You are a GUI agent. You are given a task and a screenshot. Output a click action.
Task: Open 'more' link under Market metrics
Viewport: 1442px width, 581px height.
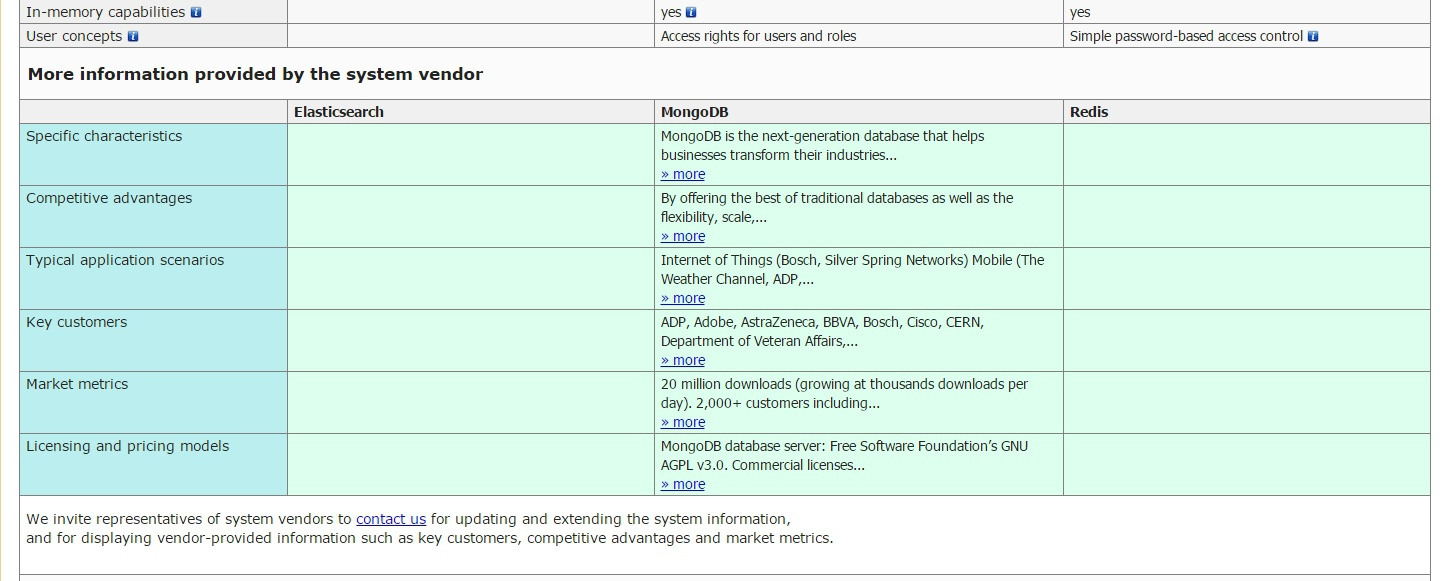(x=683, y=422)
